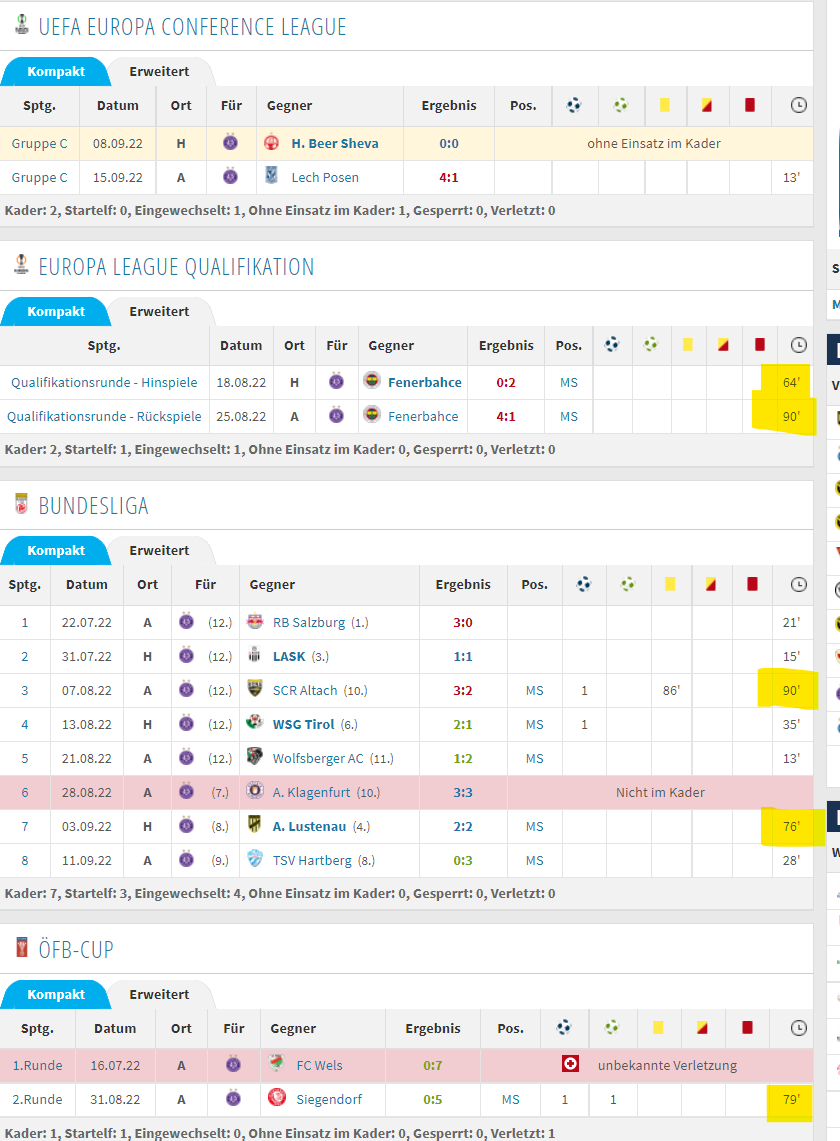The image size is (840, 1141).
Task: Open Erweitert tab under Europa League Qualifikation
Action: (159, 311)
